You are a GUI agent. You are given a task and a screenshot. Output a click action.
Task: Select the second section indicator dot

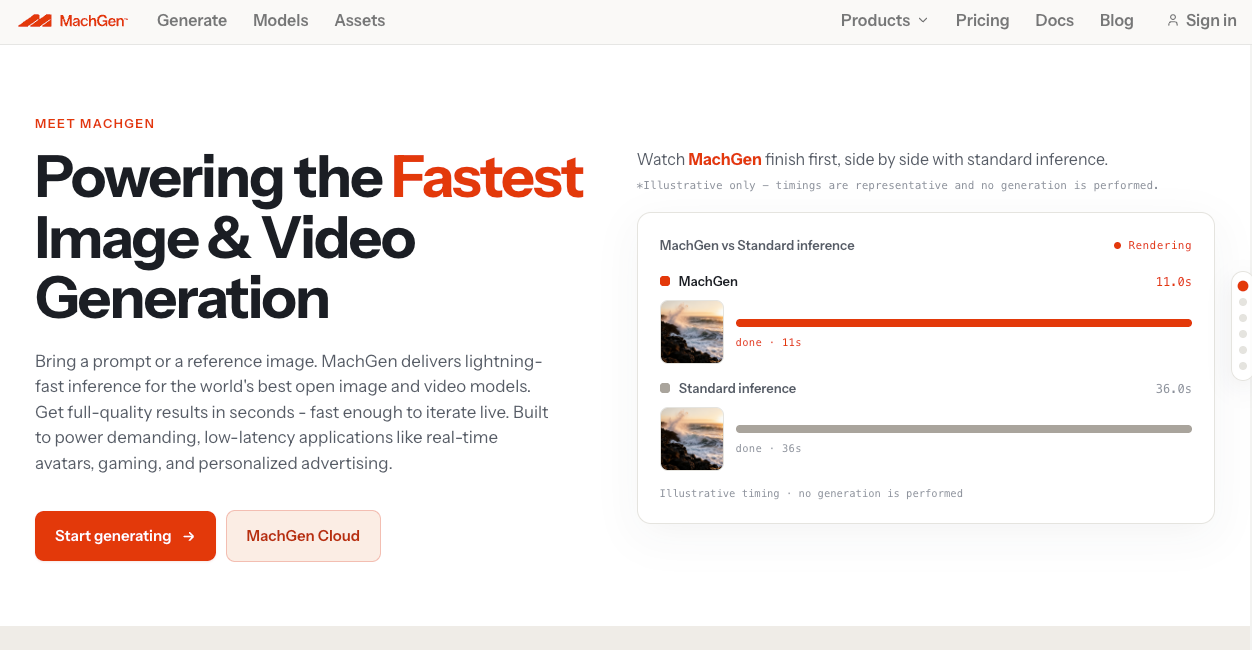coord(1243,302)
